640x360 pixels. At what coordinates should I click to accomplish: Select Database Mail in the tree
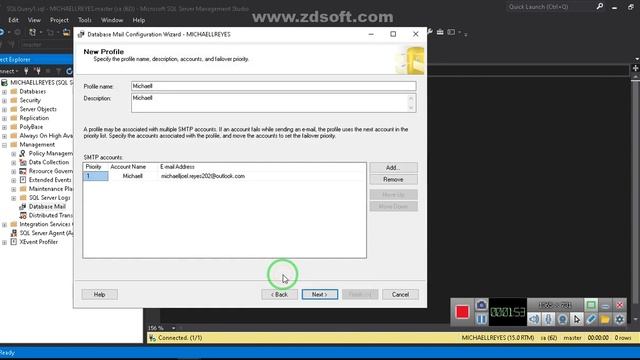click(47, 207)
